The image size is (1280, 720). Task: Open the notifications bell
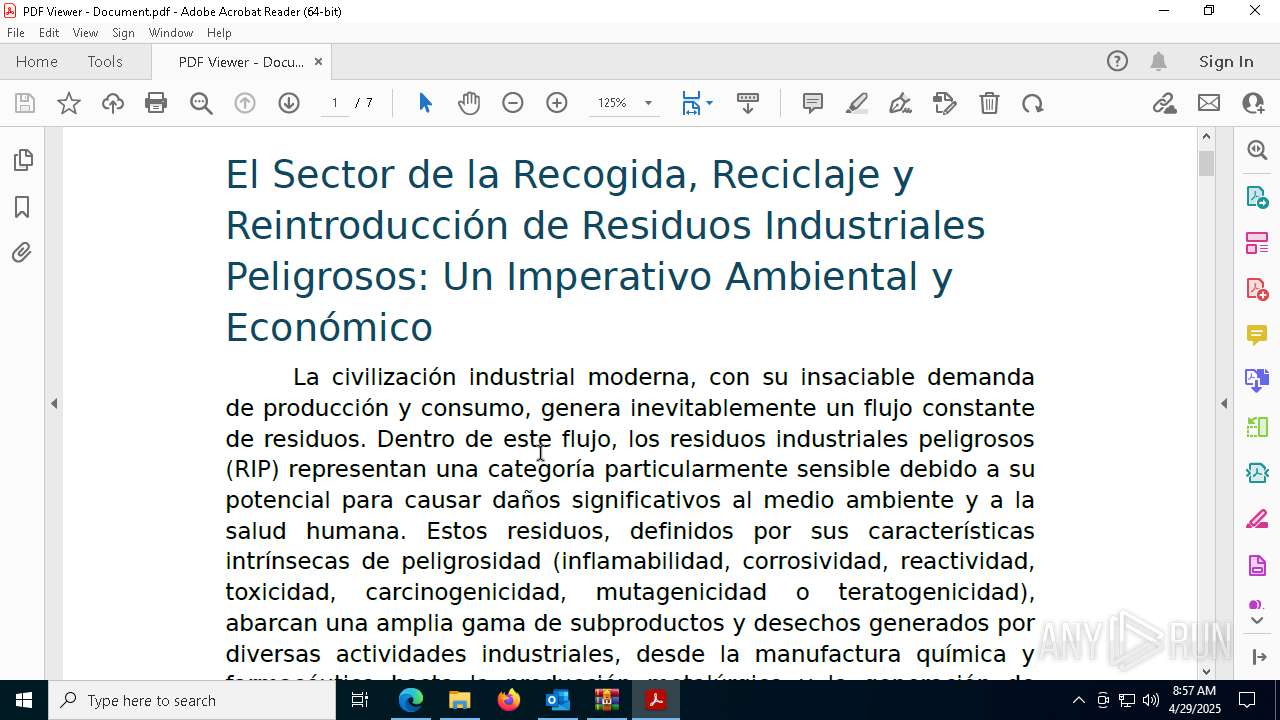1158,62
